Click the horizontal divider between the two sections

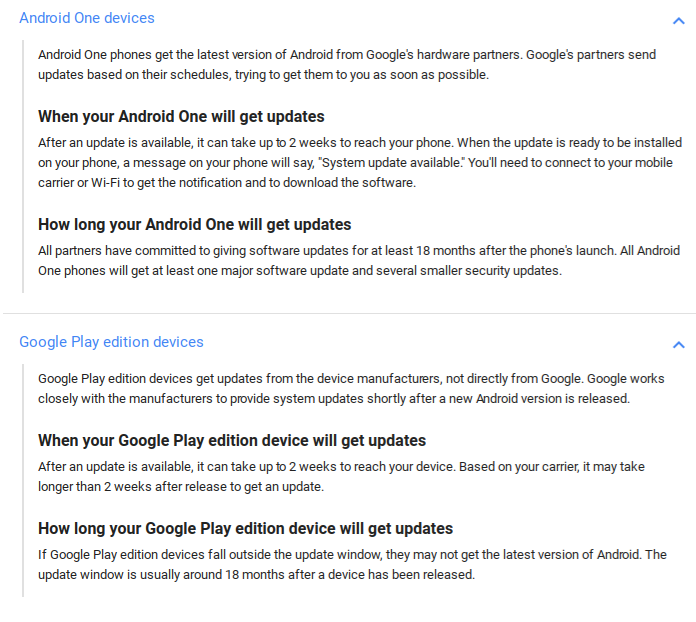pyautogui.click(x=348, y=314)
